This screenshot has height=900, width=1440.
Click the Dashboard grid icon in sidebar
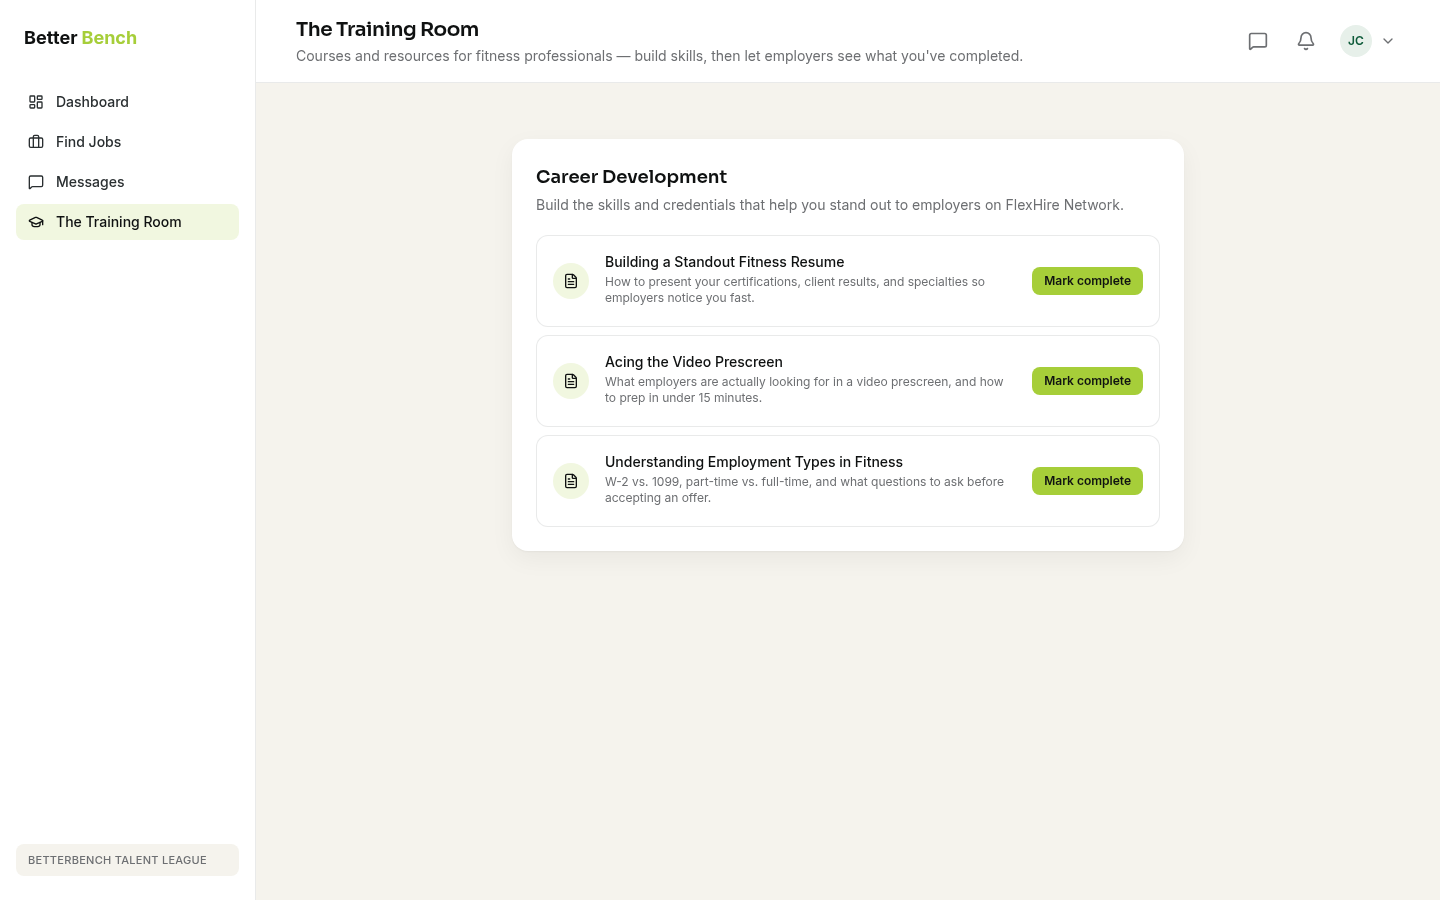pyautogui.click(x=36, y=102)
